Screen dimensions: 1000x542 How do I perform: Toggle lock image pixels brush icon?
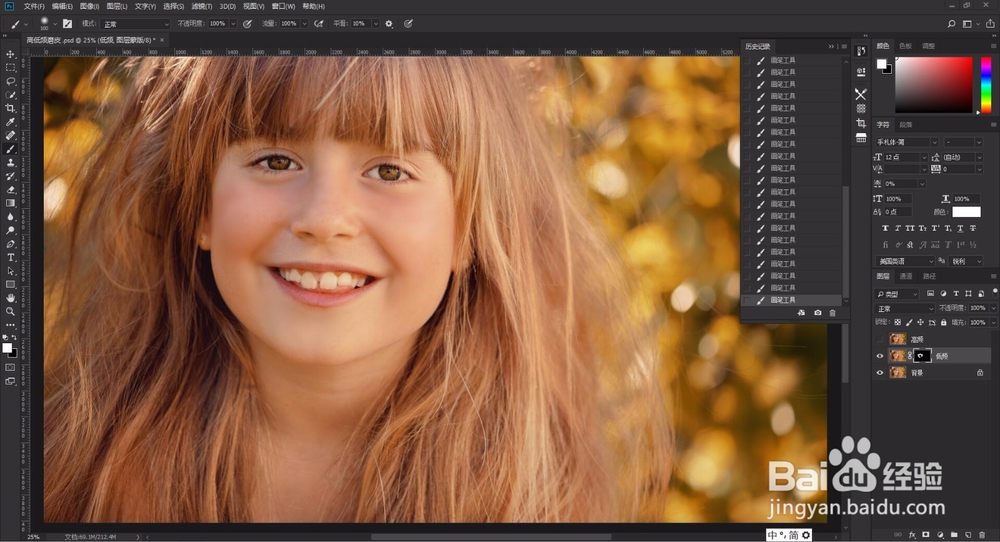pos(909,323)
